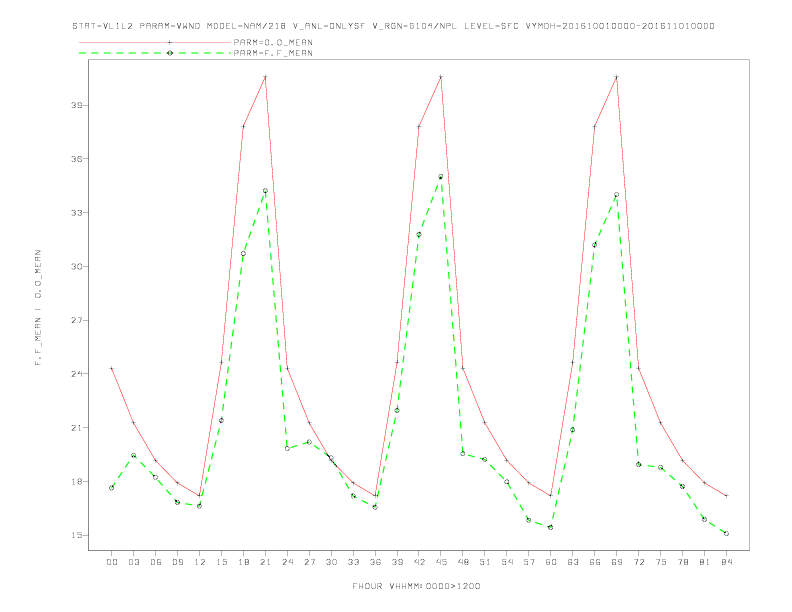The width and height of the screenshot is (792, 612).
Task: Select the PARM=O.O_MEAN legend label
Action: [x=273, y=42]
